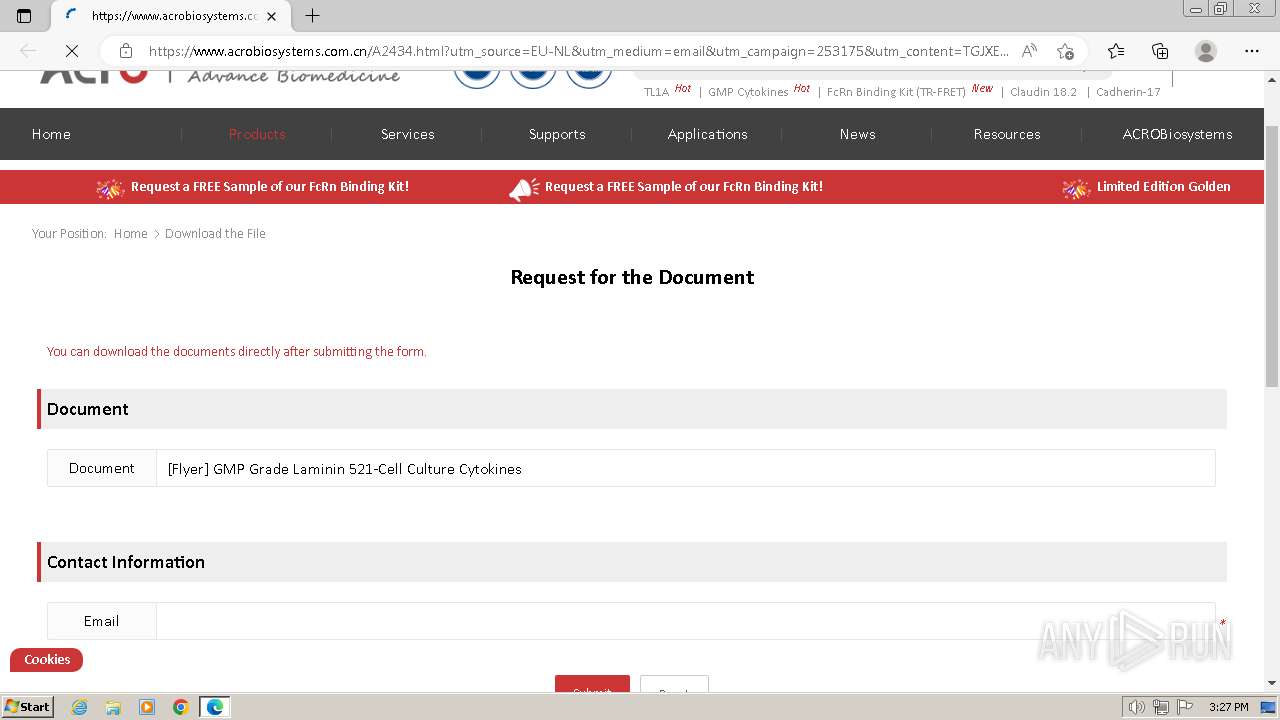Select the address bar URL
Viewport: 1280px width, 720px height.
pos(578,51)
